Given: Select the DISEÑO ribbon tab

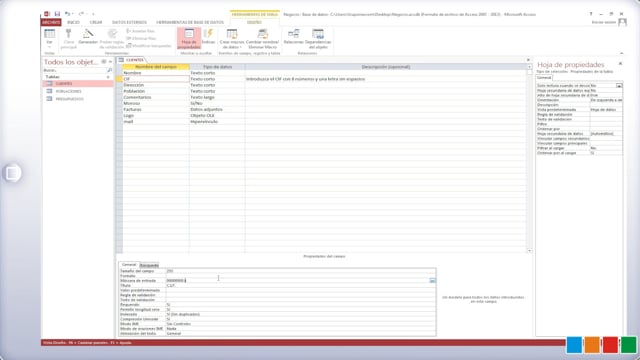Looking at the screenshot, I should click(x=254, y=22).
